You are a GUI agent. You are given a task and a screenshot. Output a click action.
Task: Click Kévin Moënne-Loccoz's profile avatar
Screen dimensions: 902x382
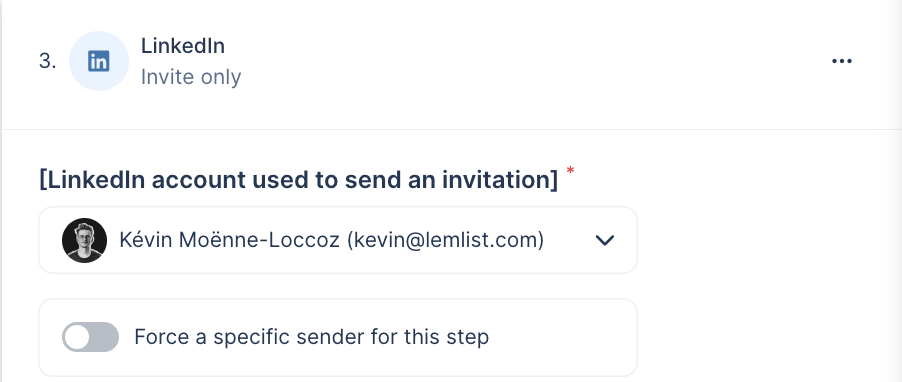(85, 240)
